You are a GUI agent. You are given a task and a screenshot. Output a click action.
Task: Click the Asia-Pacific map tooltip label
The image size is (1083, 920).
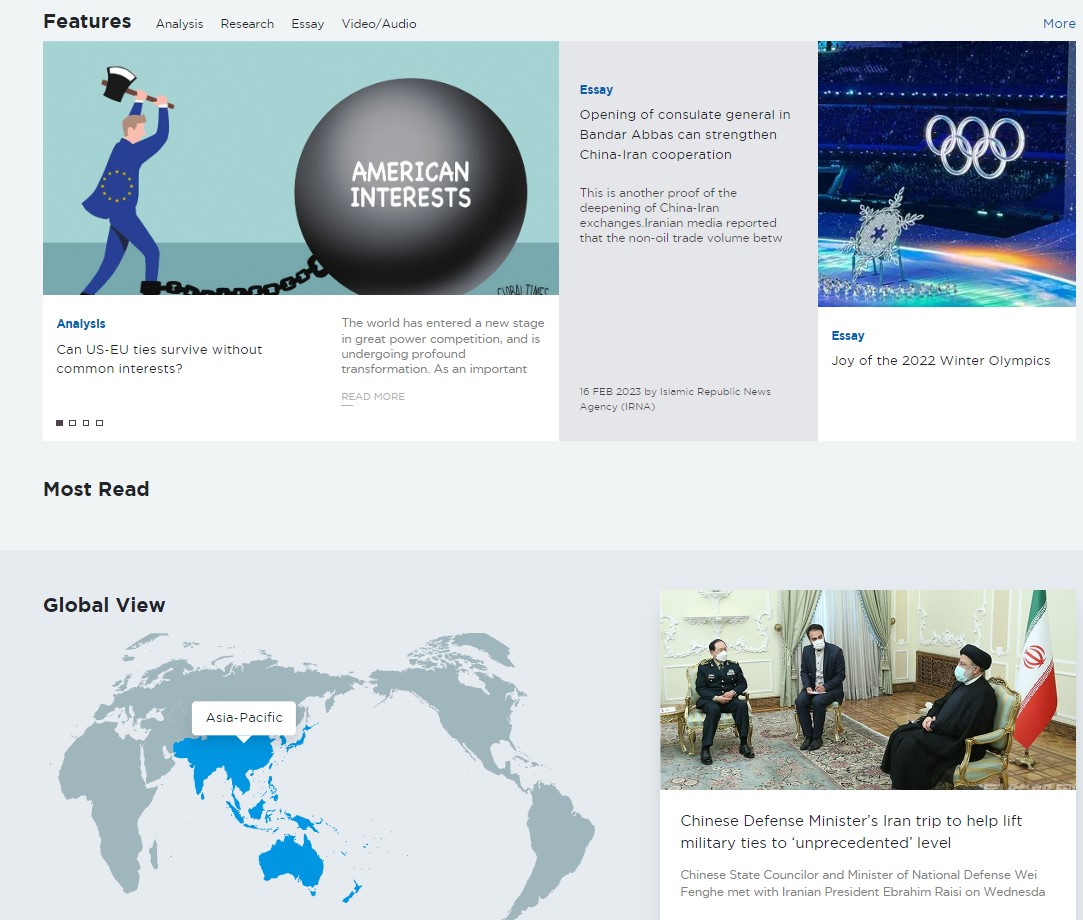(244, 718)
